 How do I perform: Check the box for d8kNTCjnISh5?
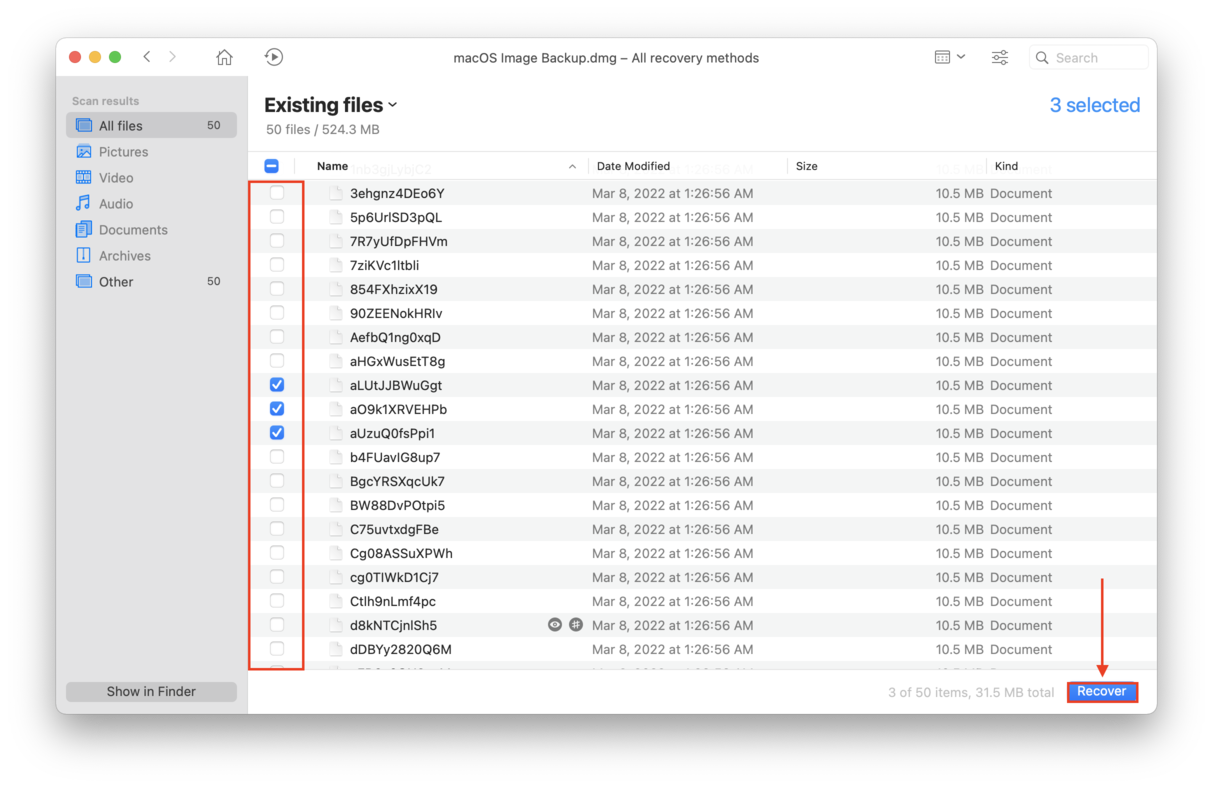point(277,625)
